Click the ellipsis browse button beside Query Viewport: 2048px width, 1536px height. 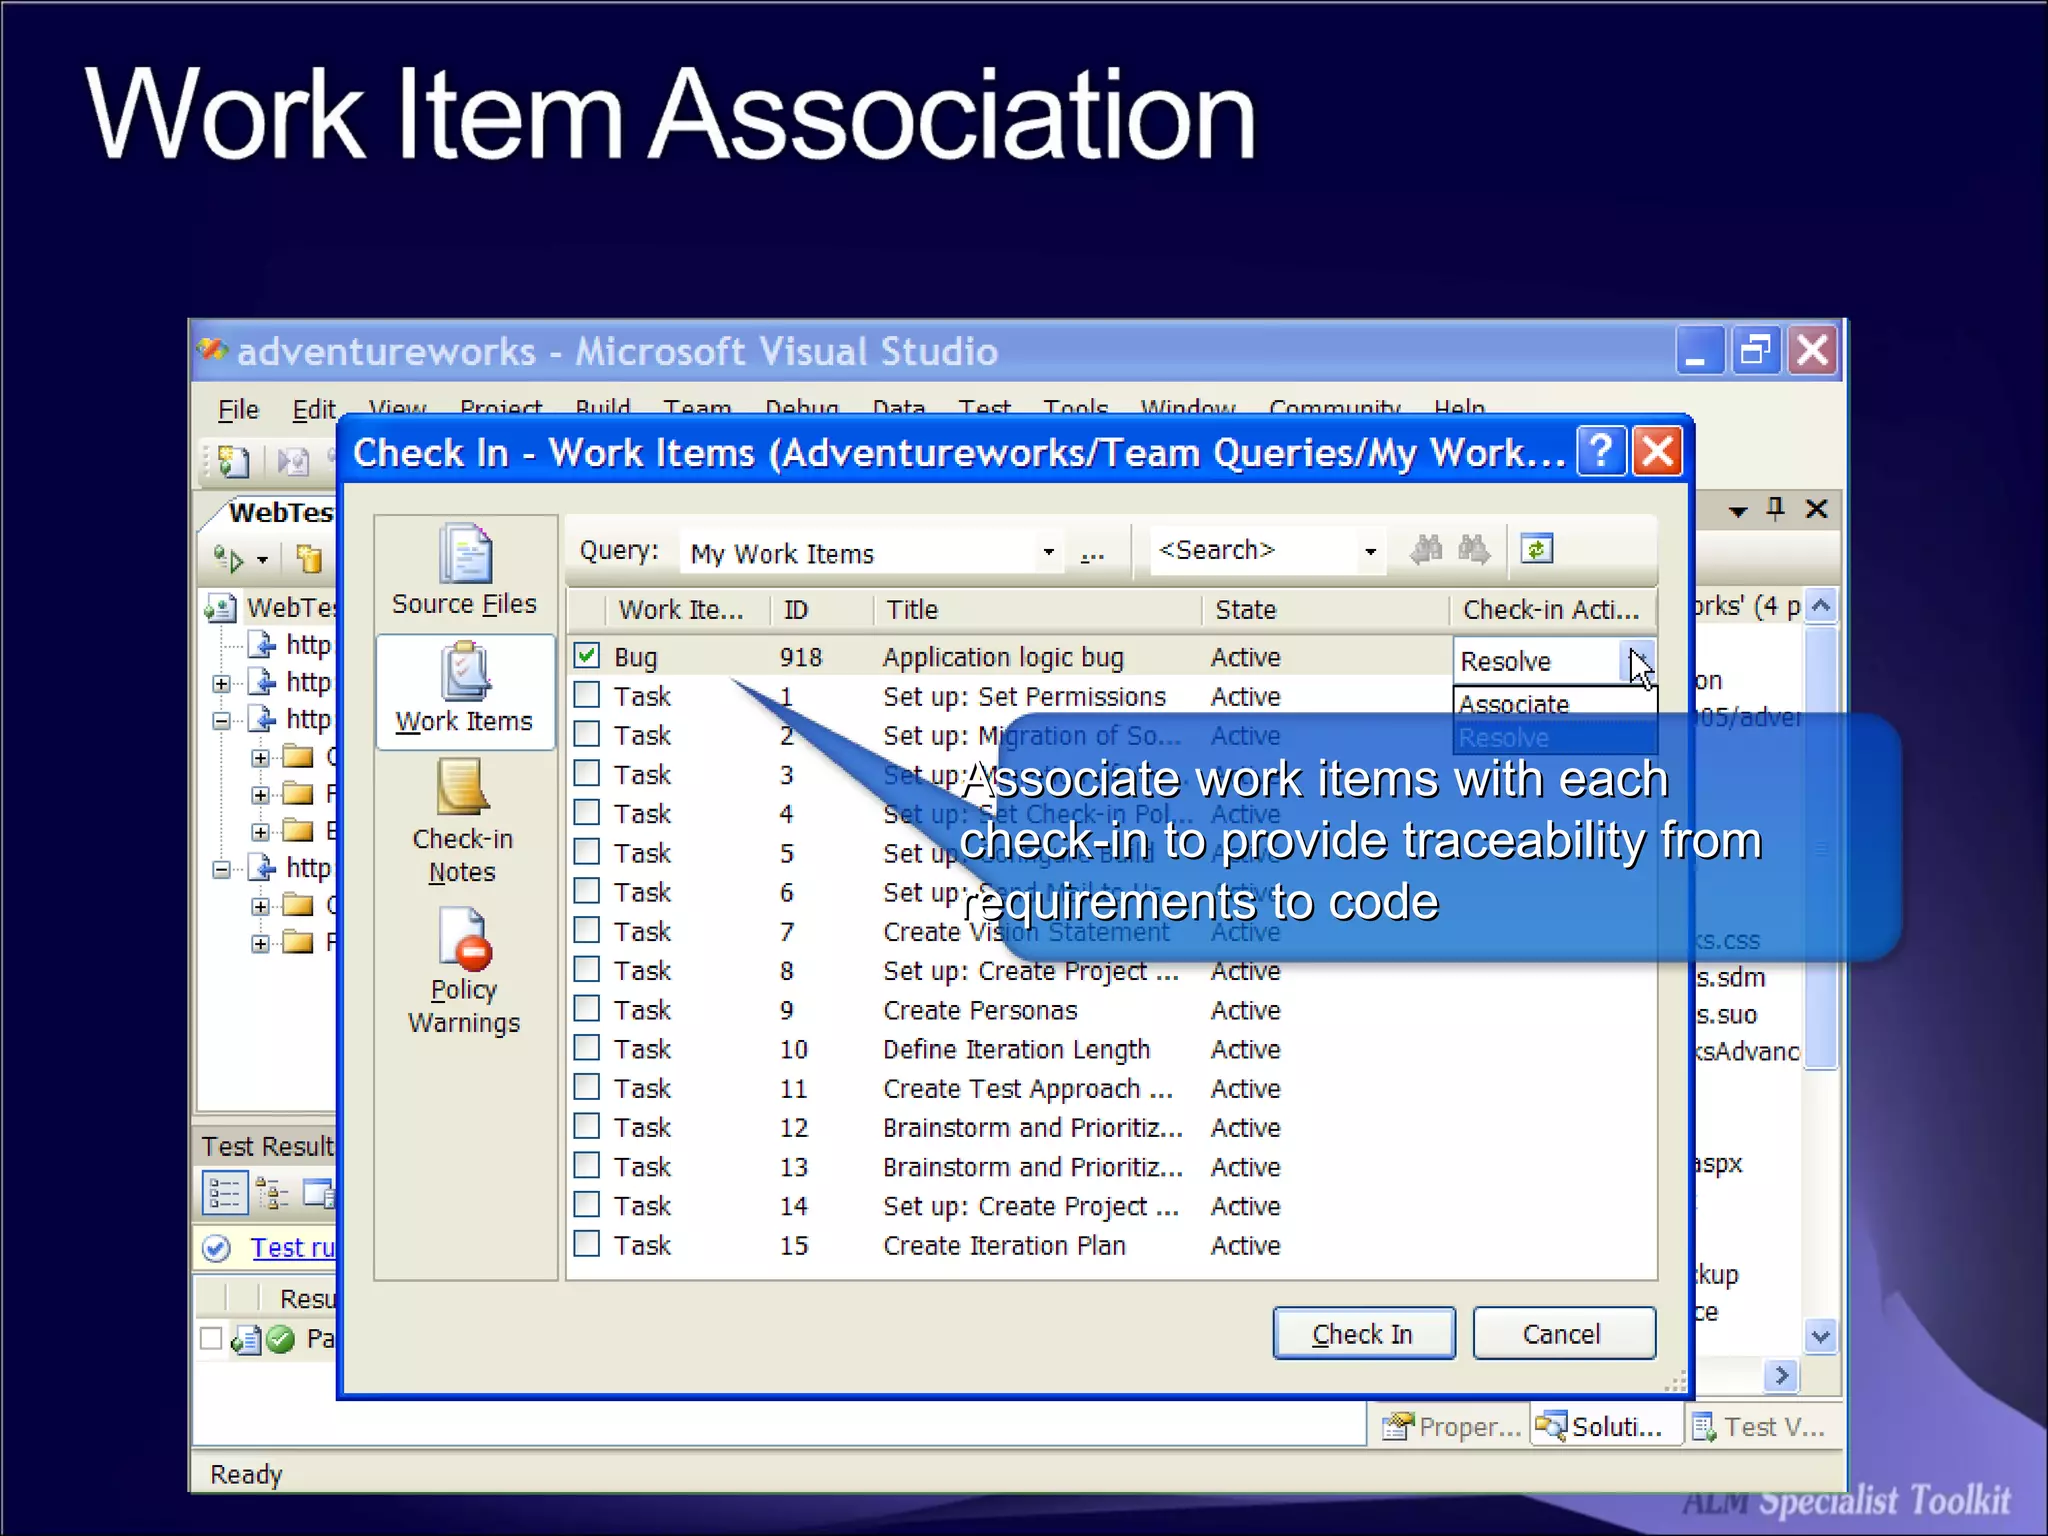tap(1092, 552)
